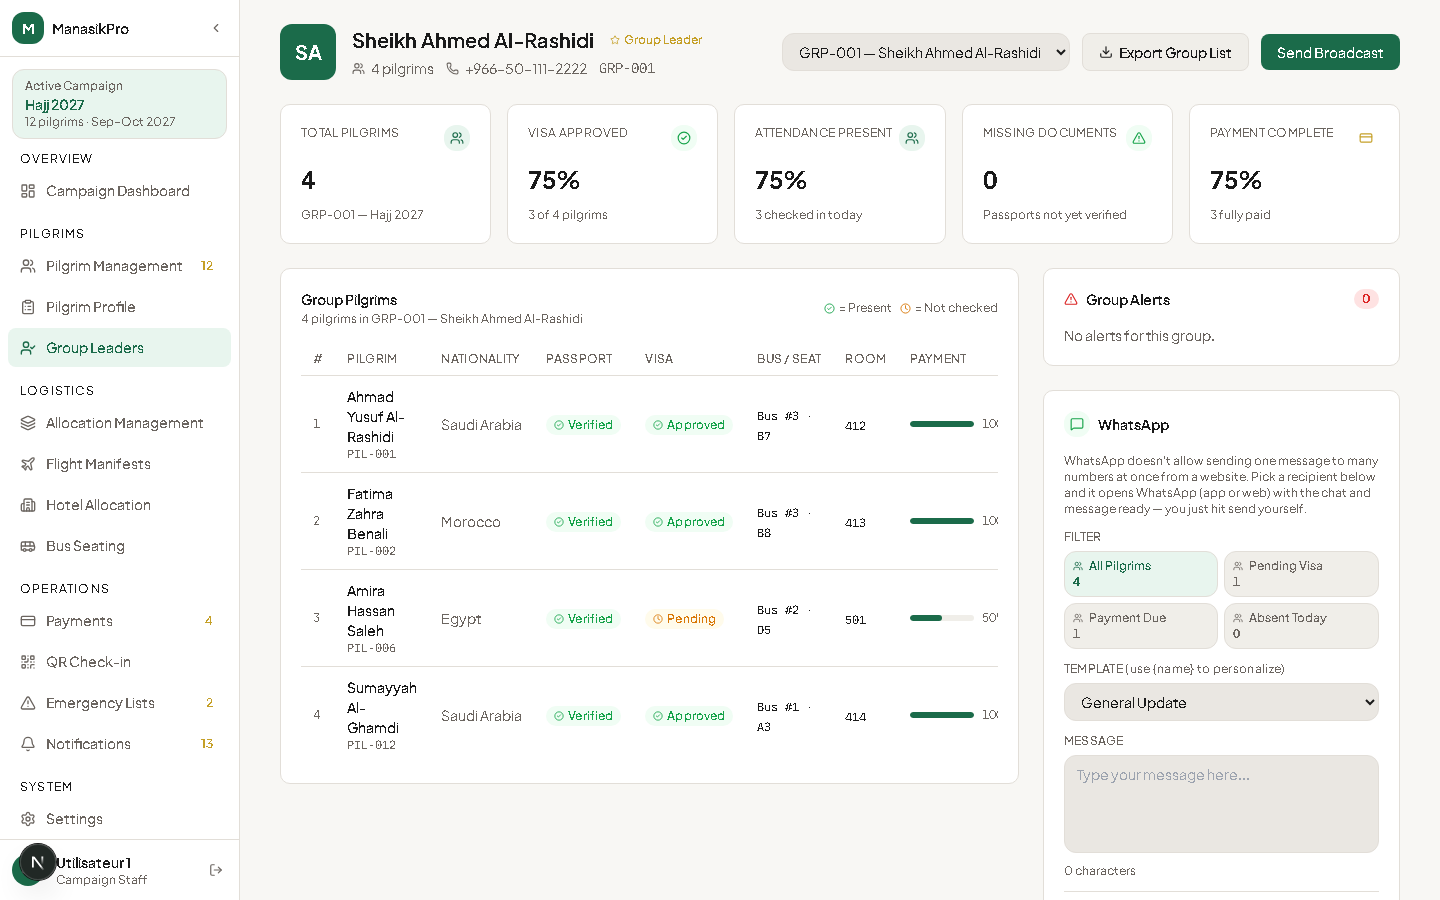
Task: Click the SA group leader avatar
Action: [308, 52]
